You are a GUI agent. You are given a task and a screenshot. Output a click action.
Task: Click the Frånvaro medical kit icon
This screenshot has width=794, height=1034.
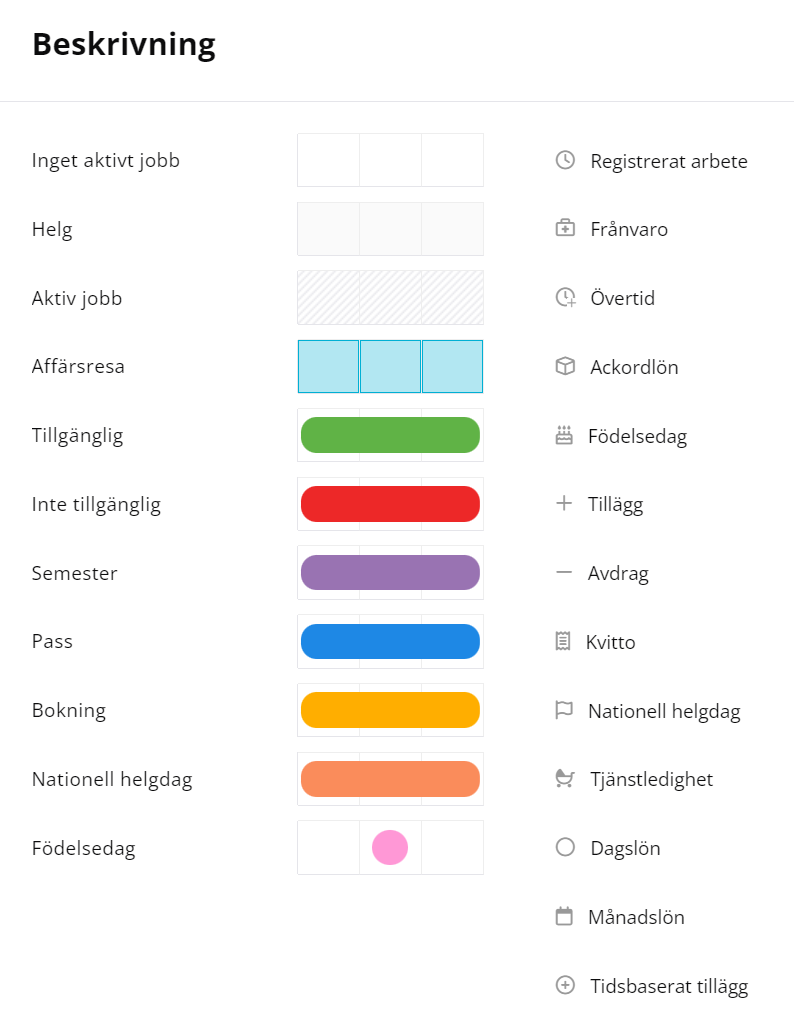coord(565,229)
